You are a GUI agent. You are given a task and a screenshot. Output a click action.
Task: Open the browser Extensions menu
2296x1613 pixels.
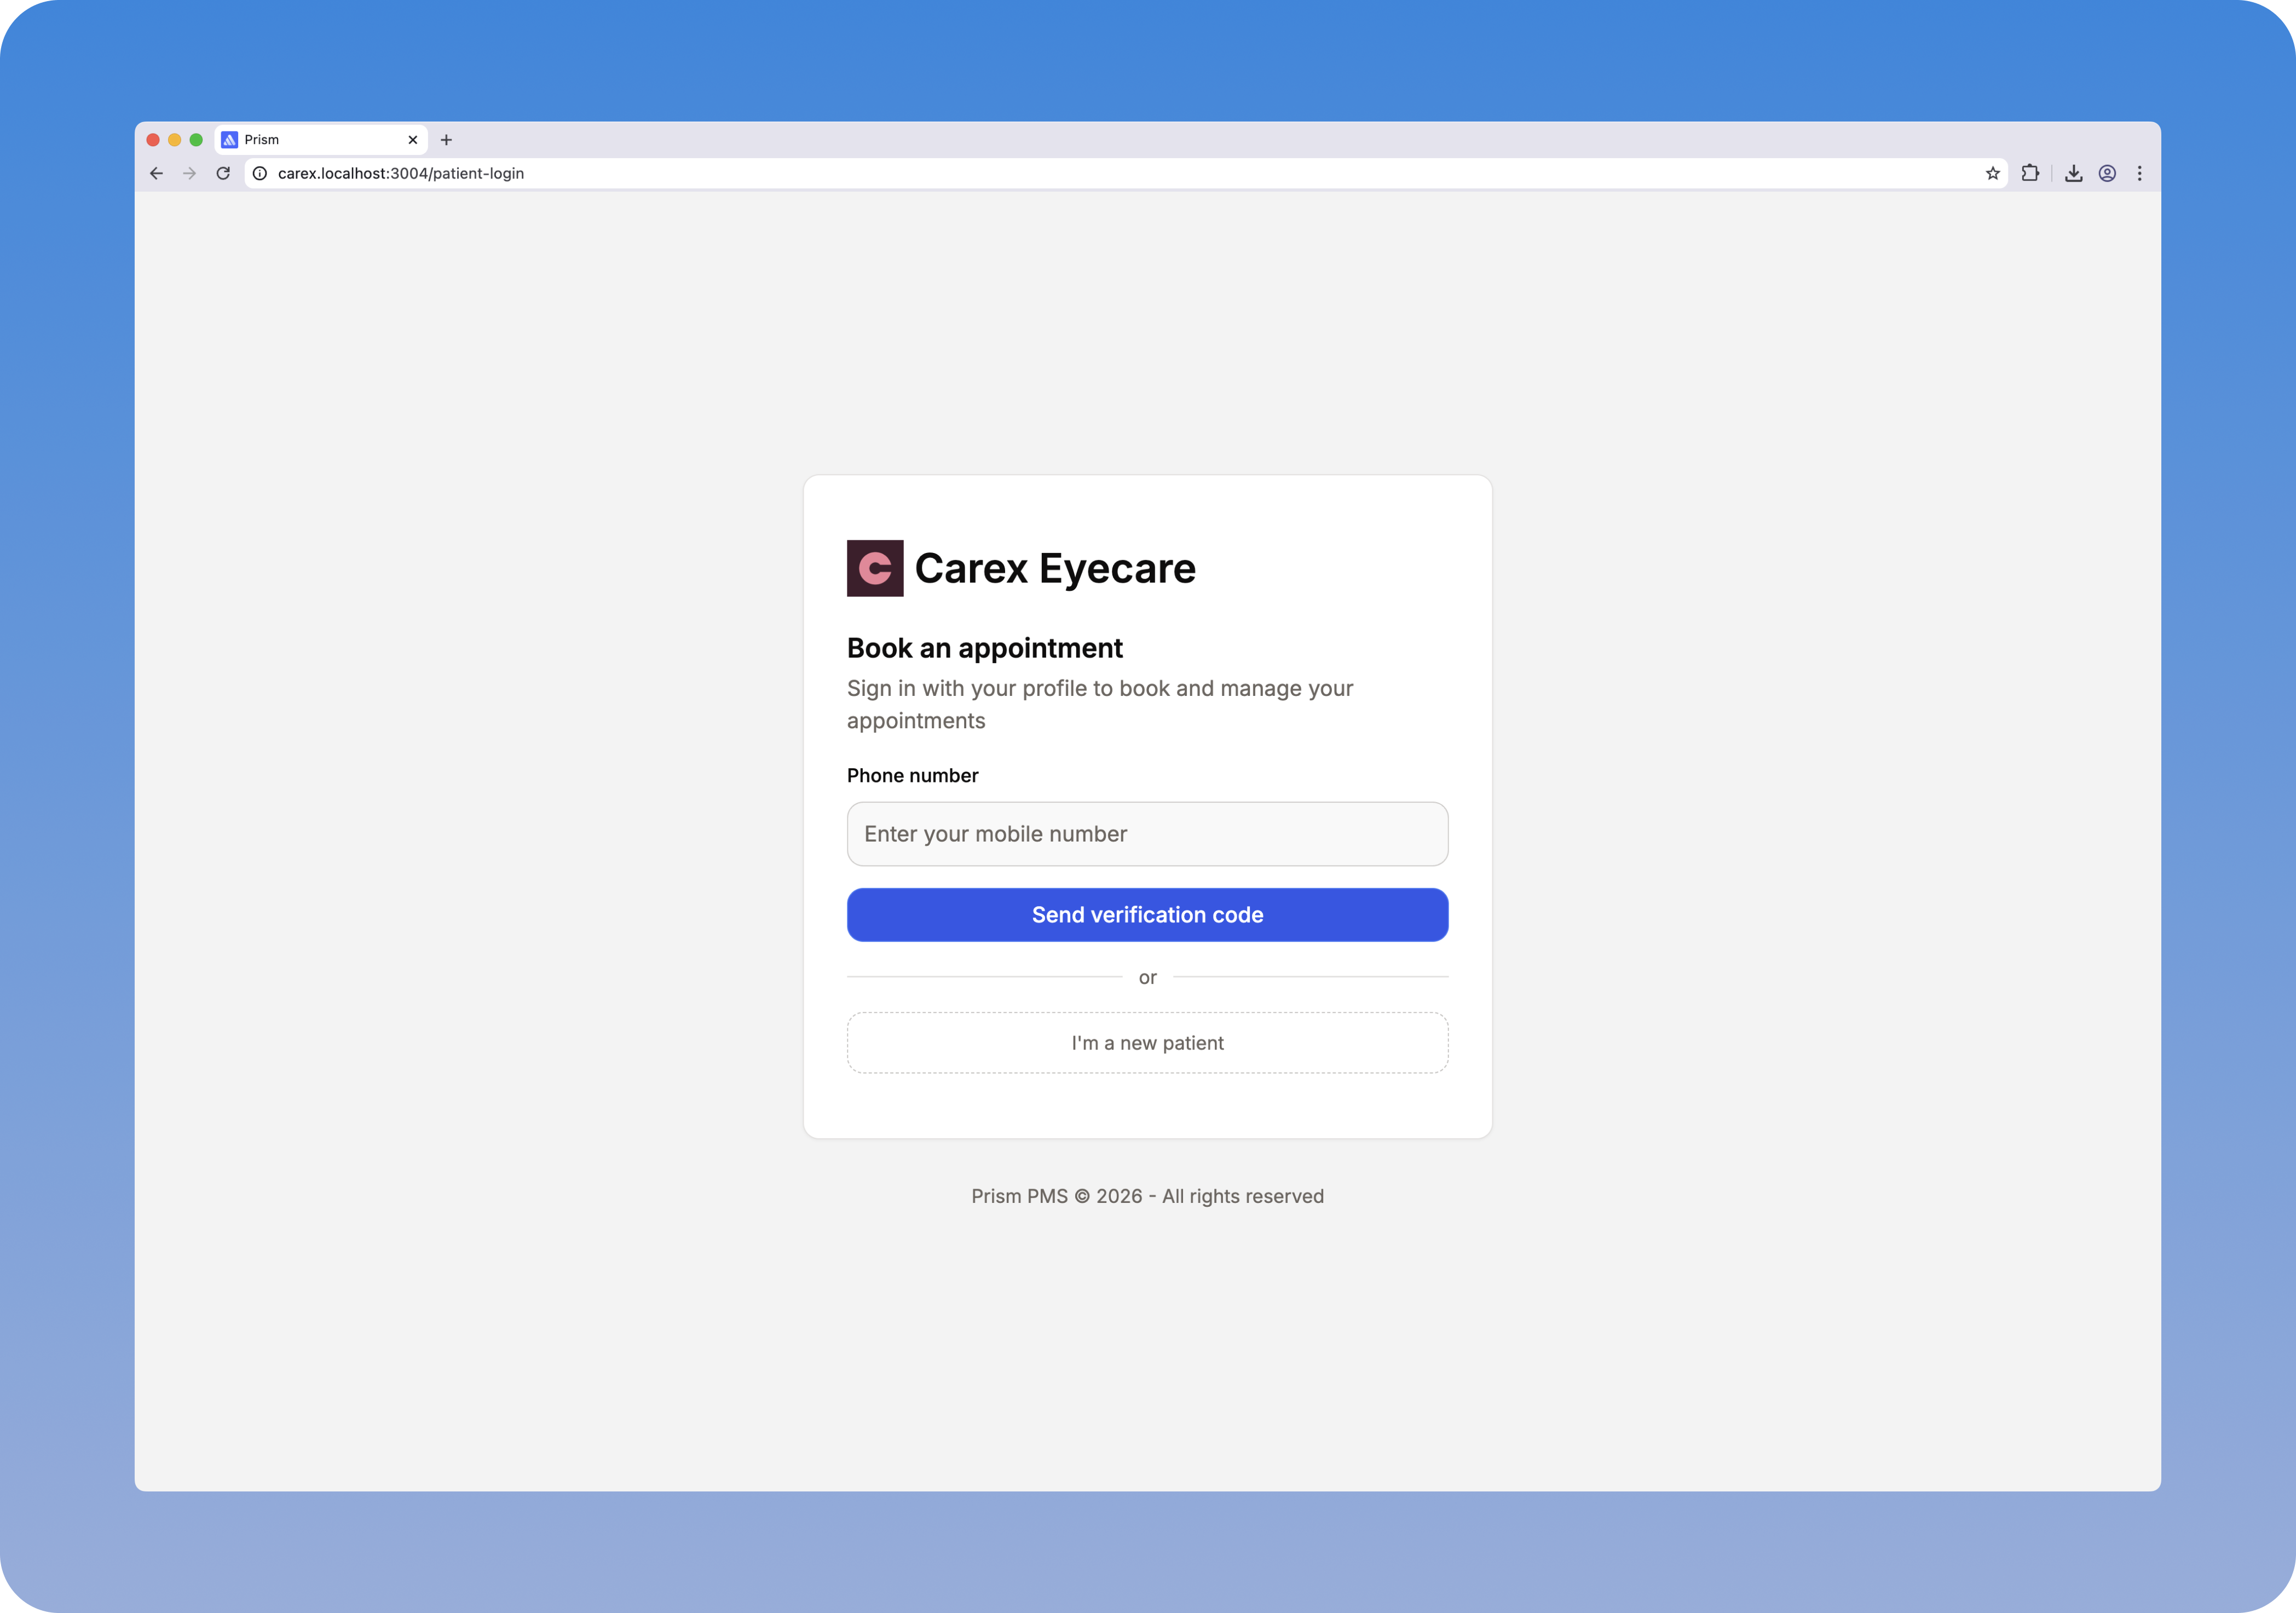[2031, 173]
